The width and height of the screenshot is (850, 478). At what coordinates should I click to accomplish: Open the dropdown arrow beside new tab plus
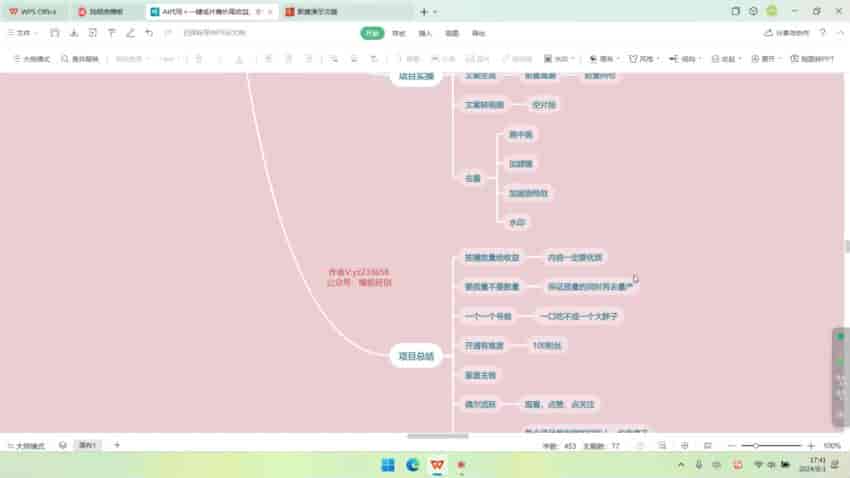435,11
